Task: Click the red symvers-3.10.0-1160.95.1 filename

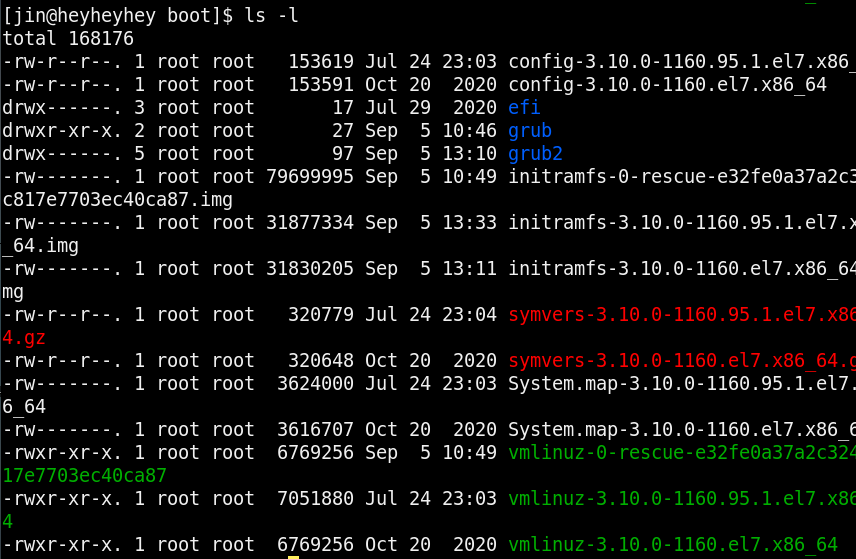Action: [682, 314]
